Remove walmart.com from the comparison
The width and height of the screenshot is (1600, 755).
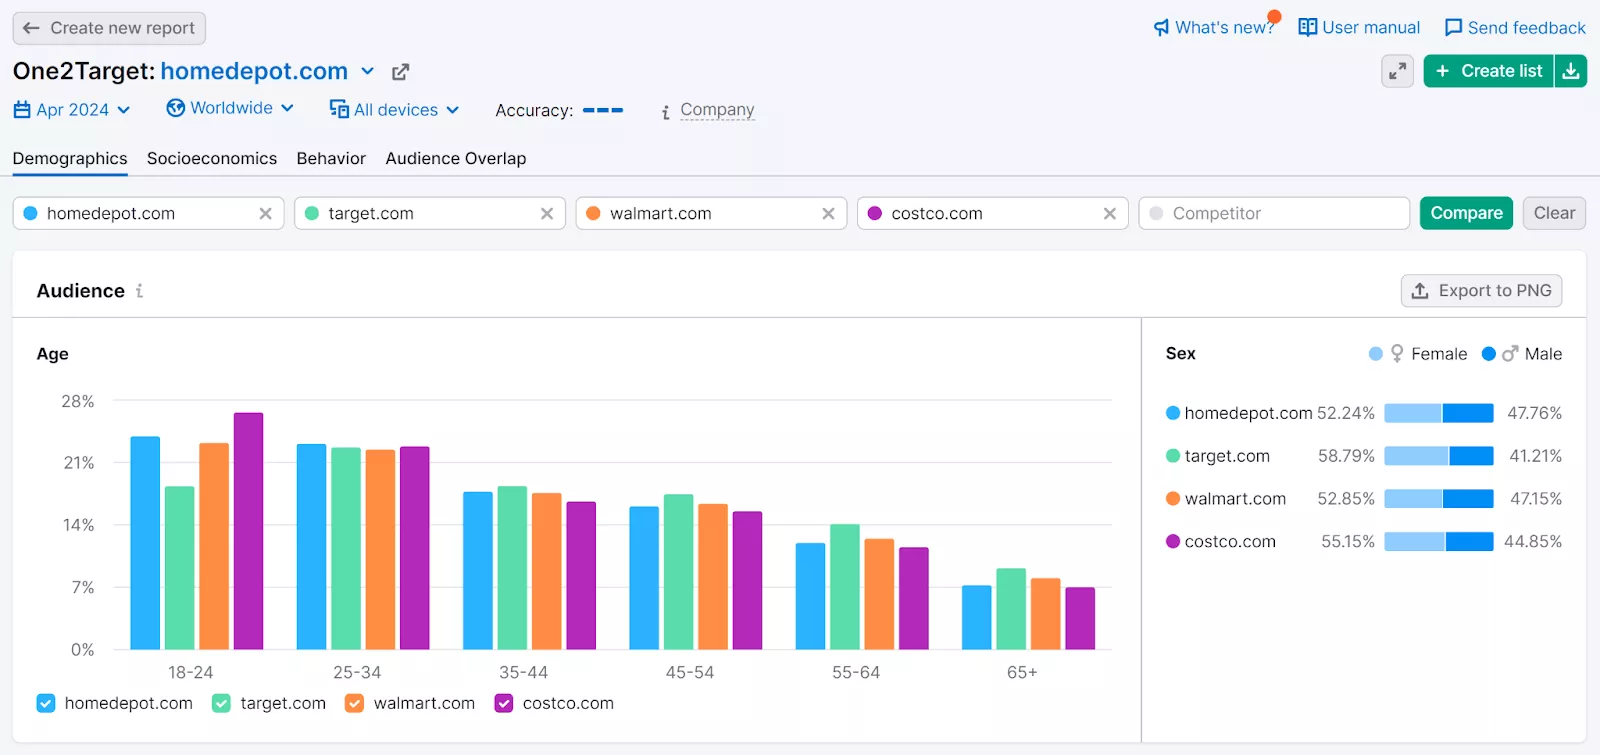point(828,213)
